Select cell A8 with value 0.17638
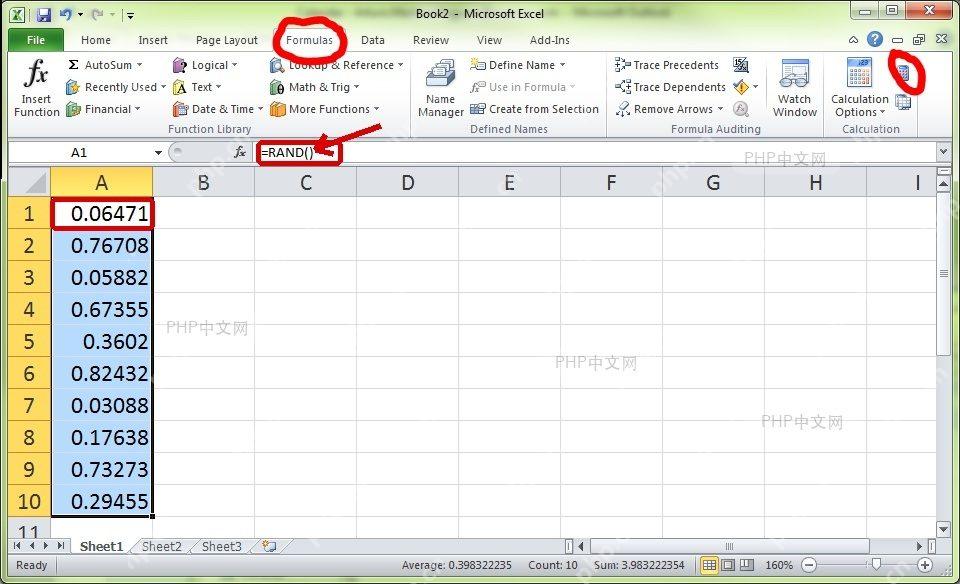The height and width of the screenshot is (584, 960). [x=102, y=437]
